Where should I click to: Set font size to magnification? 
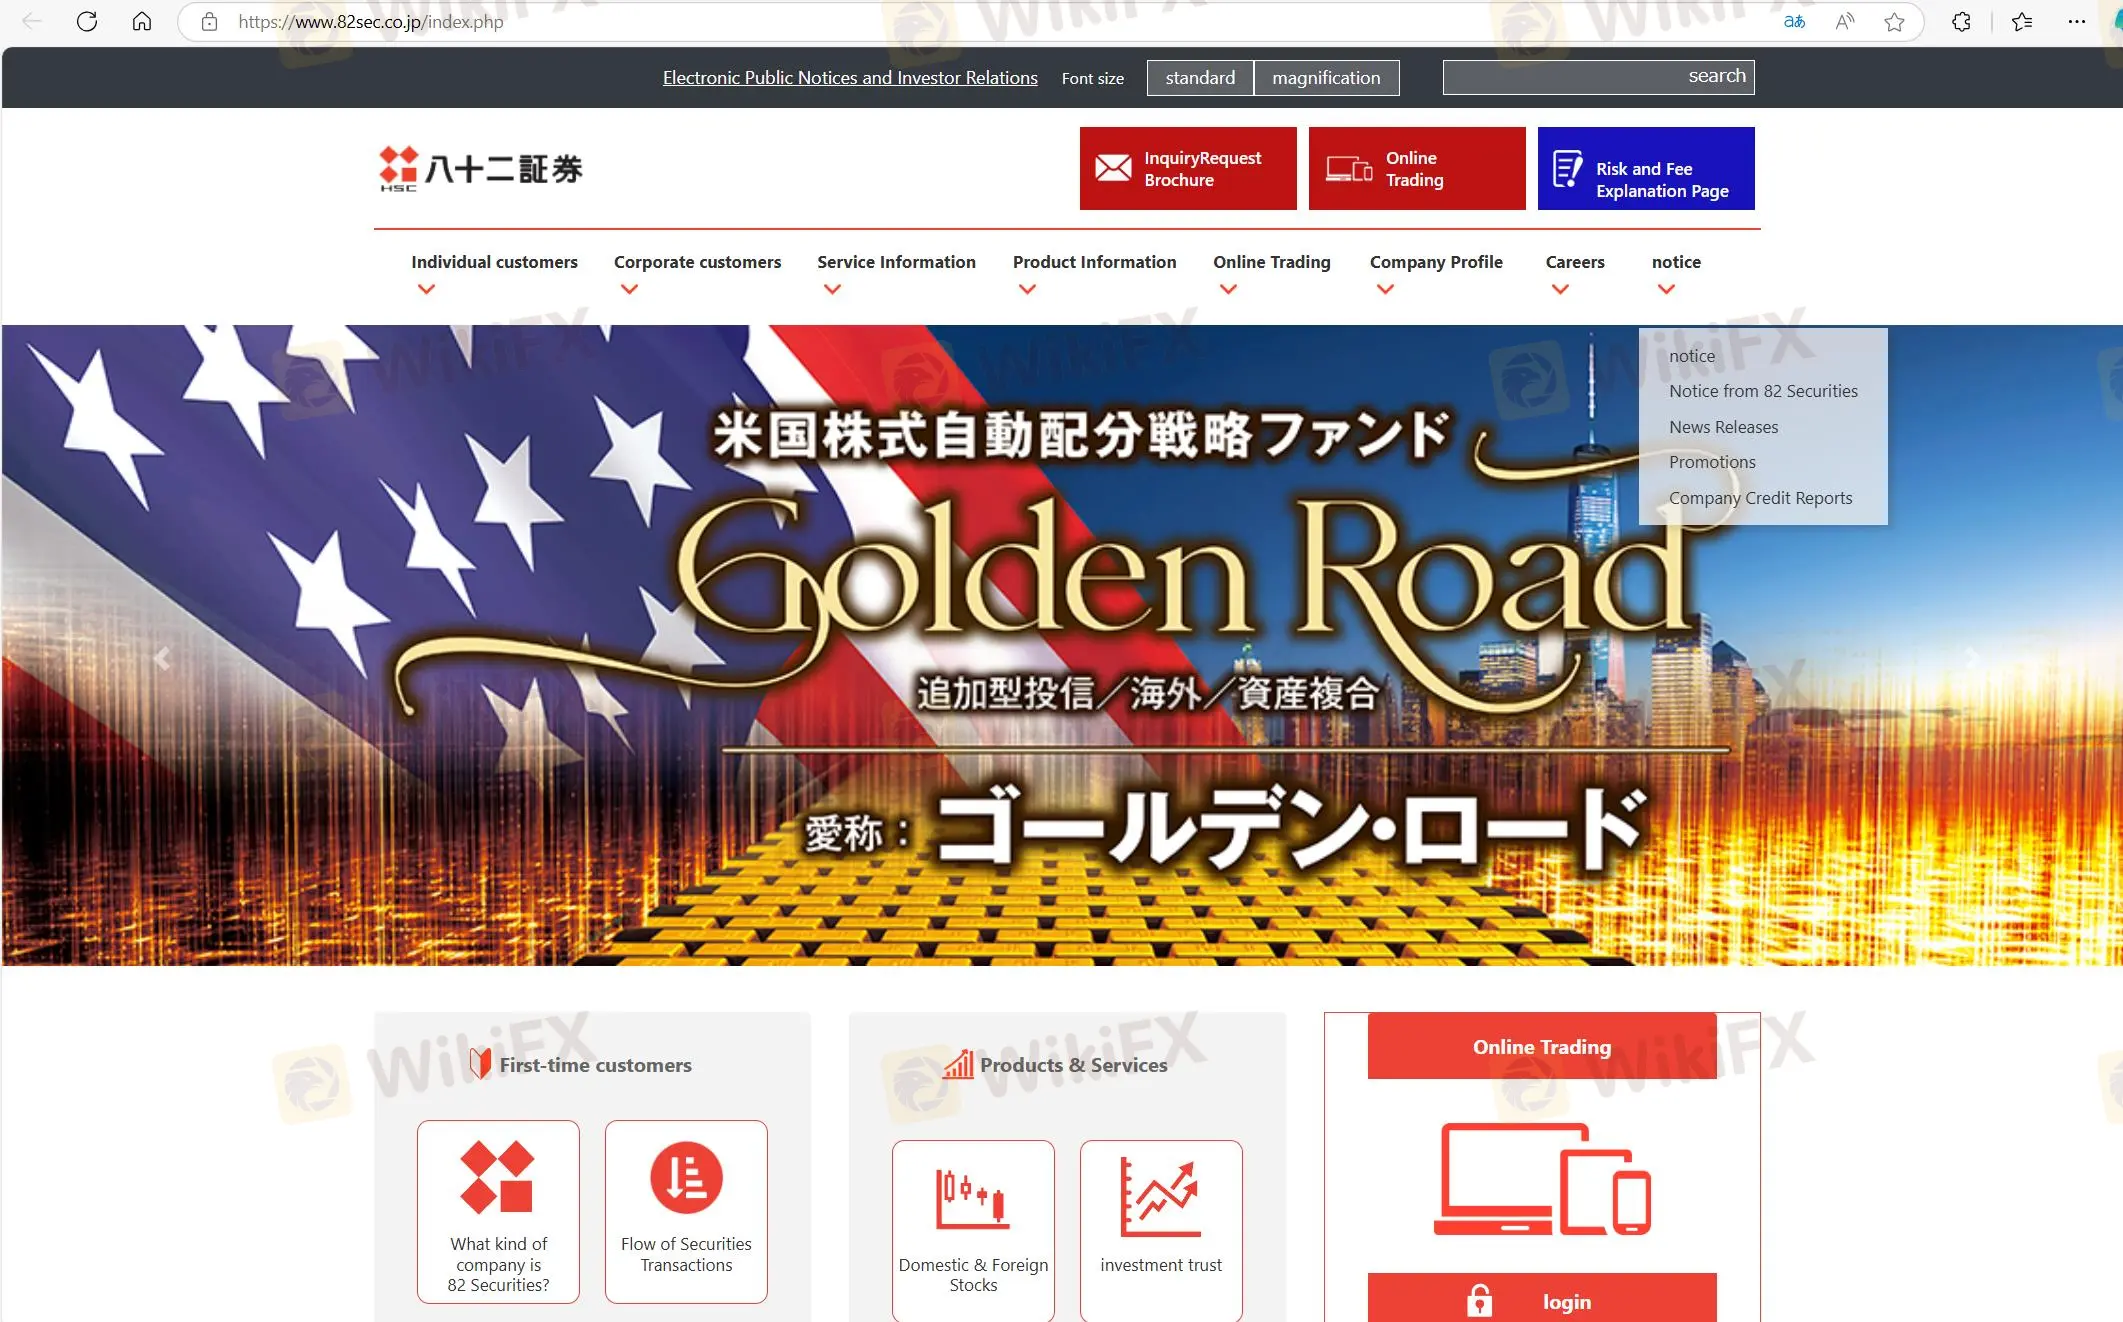(x=1326, y=78)
